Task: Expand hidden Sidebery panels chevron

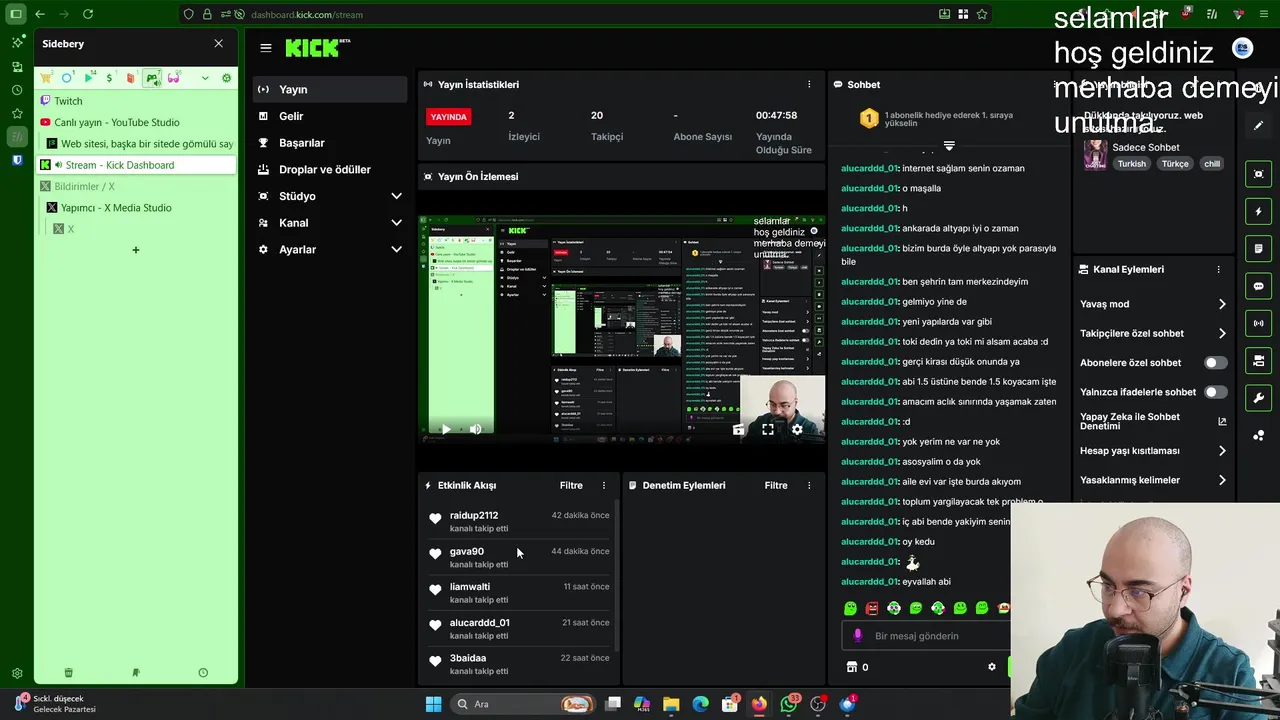Action: pos(205,78)
